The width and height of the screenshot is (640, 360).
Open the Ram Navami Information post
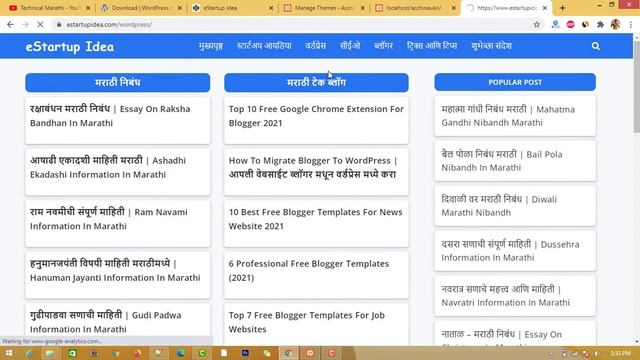coord(109,219)
